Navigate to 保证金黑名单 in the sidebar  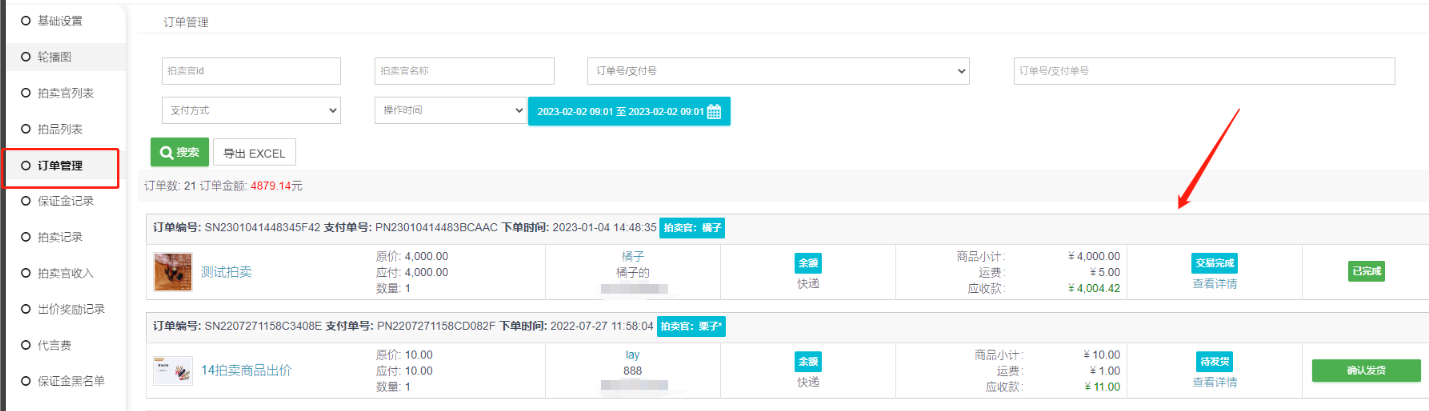[x=71, y=381]
